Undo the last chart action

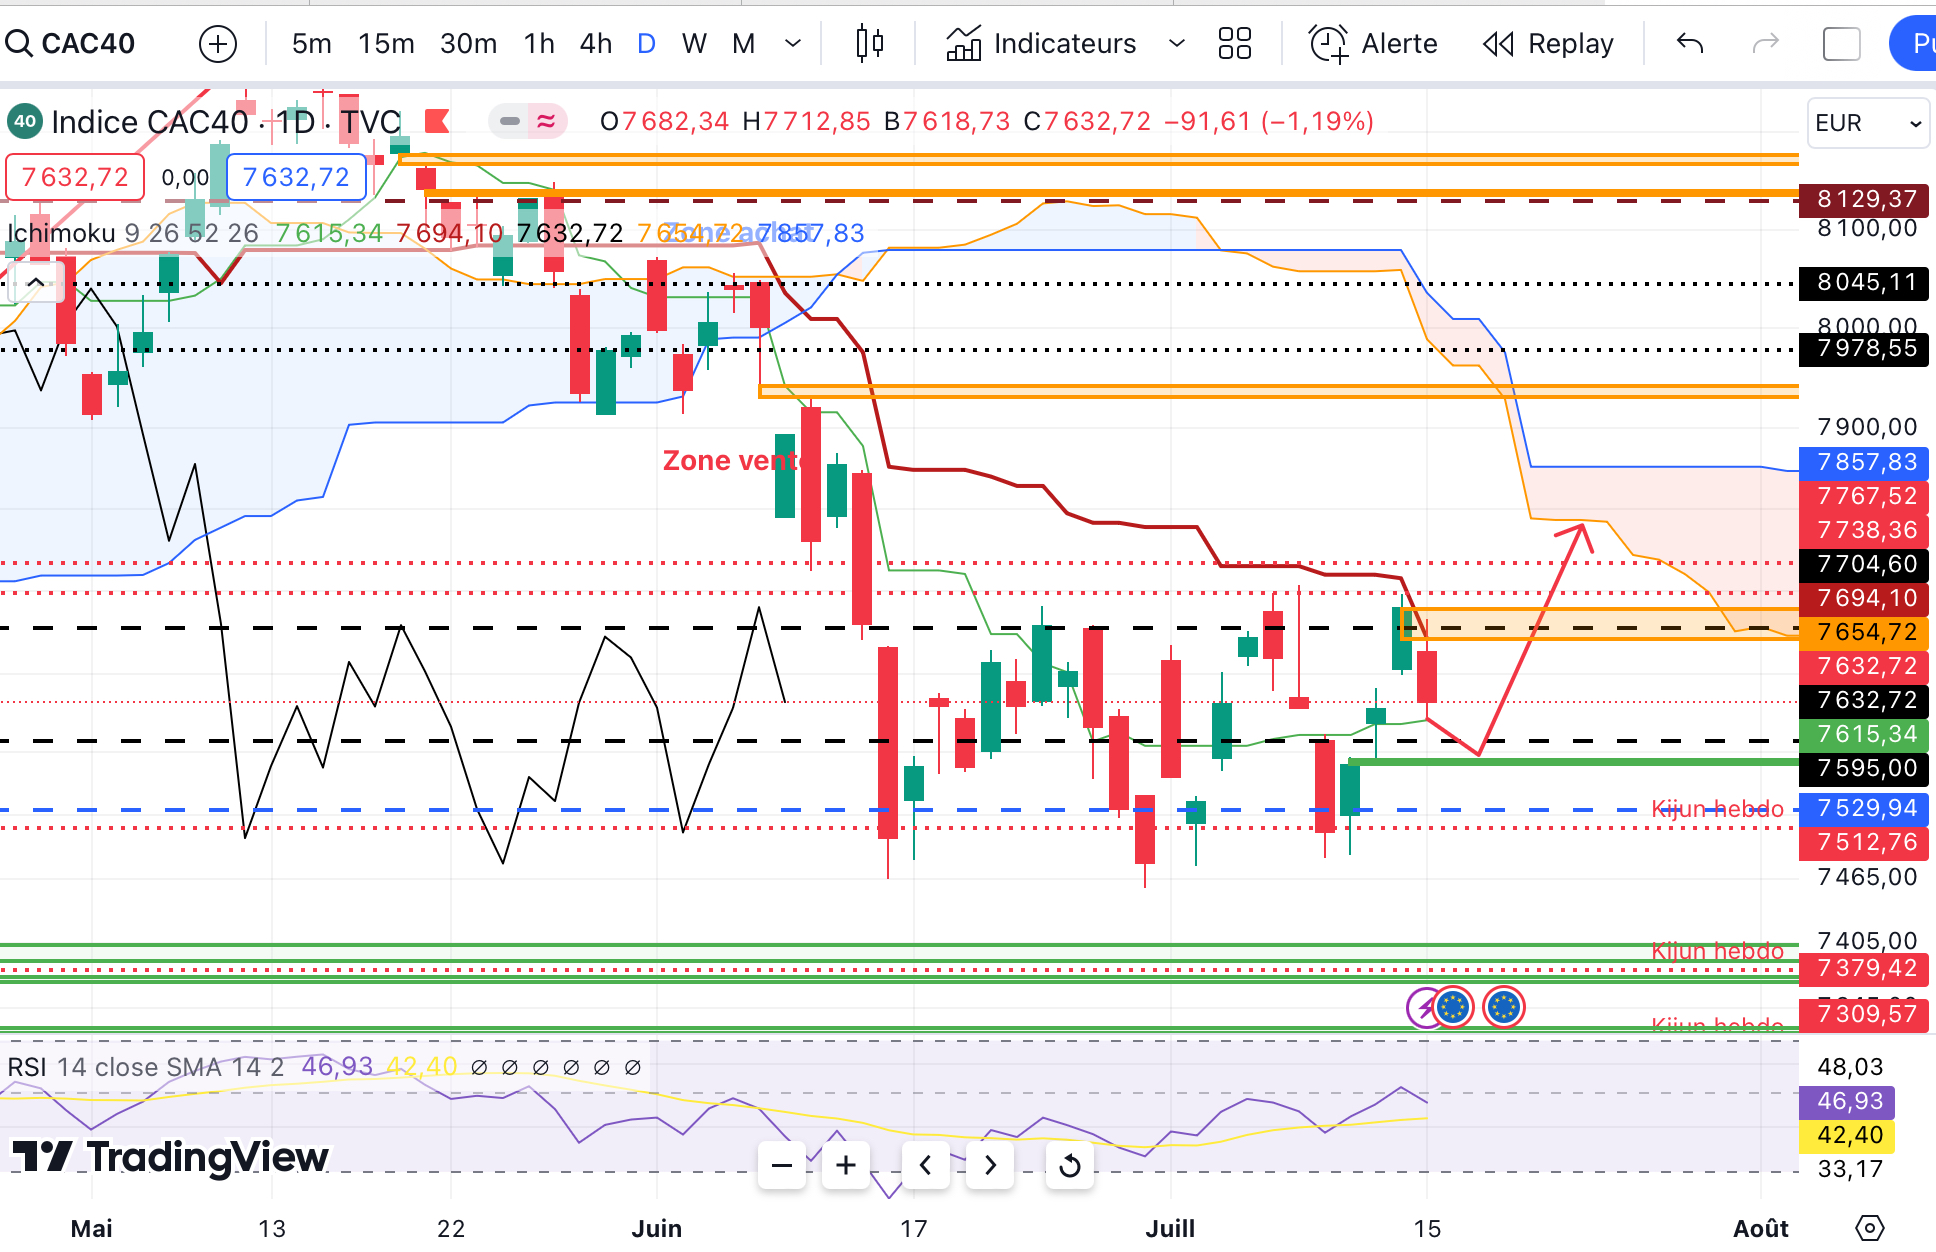click(x=1690, y=43)
